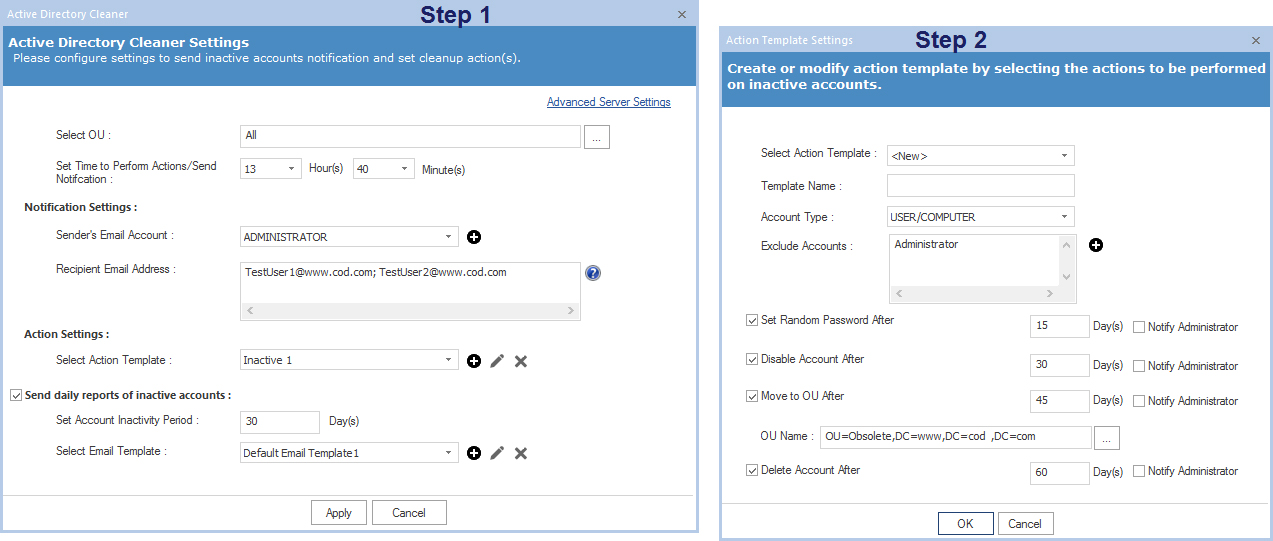Toggle Move to OU After checkbox
1273x541 pixels.
752,396
